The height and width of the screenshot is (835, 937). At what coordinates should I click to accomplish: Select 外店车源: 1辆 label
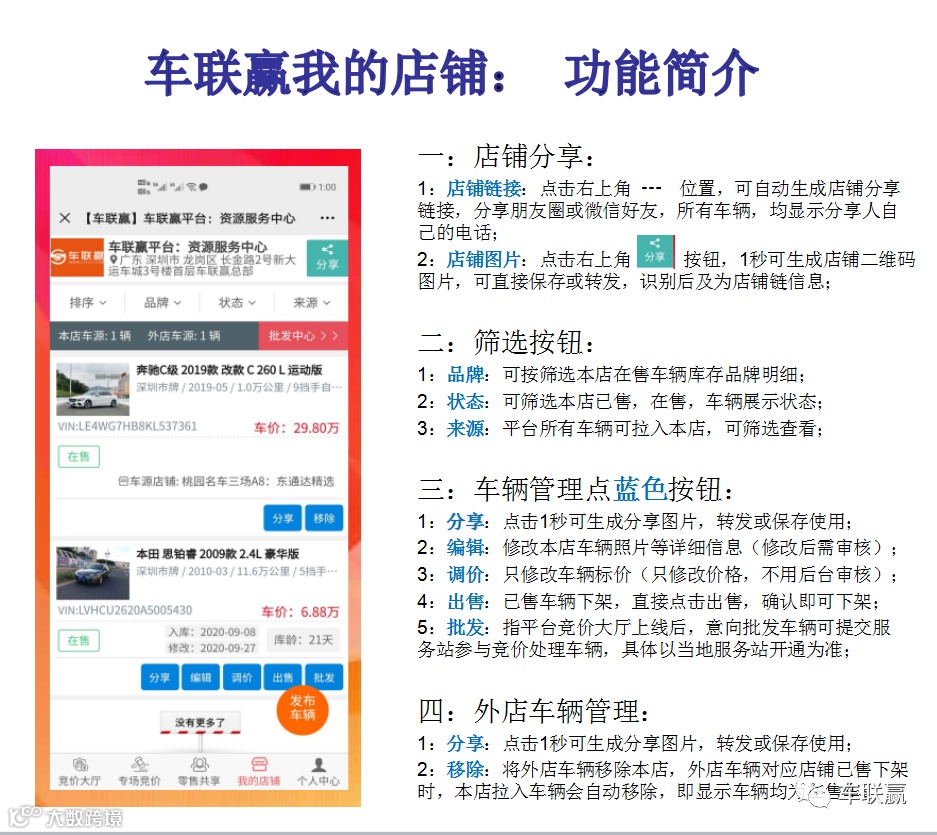click(x=184, y=336)
